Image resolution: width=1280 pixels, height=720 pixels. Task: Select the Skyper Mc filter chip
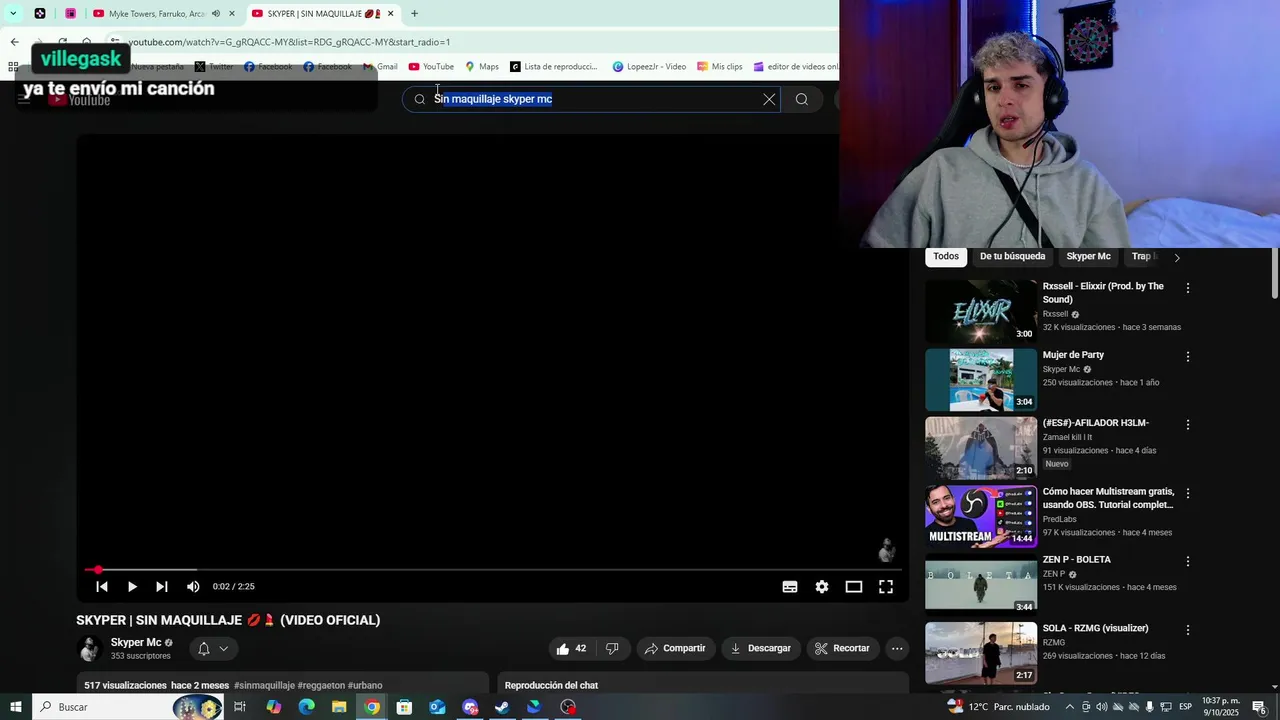pyautogui.click(x=1088, y=256)
